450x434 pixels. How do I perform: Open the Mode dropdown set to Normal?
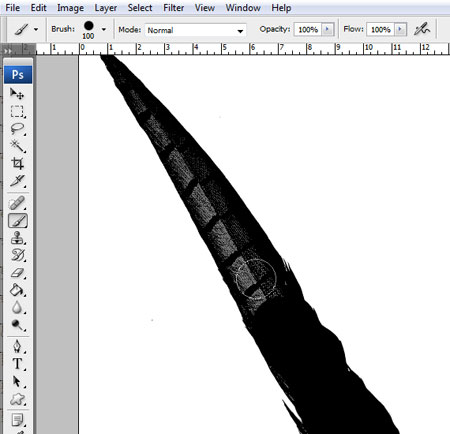(x=196, y=30)
